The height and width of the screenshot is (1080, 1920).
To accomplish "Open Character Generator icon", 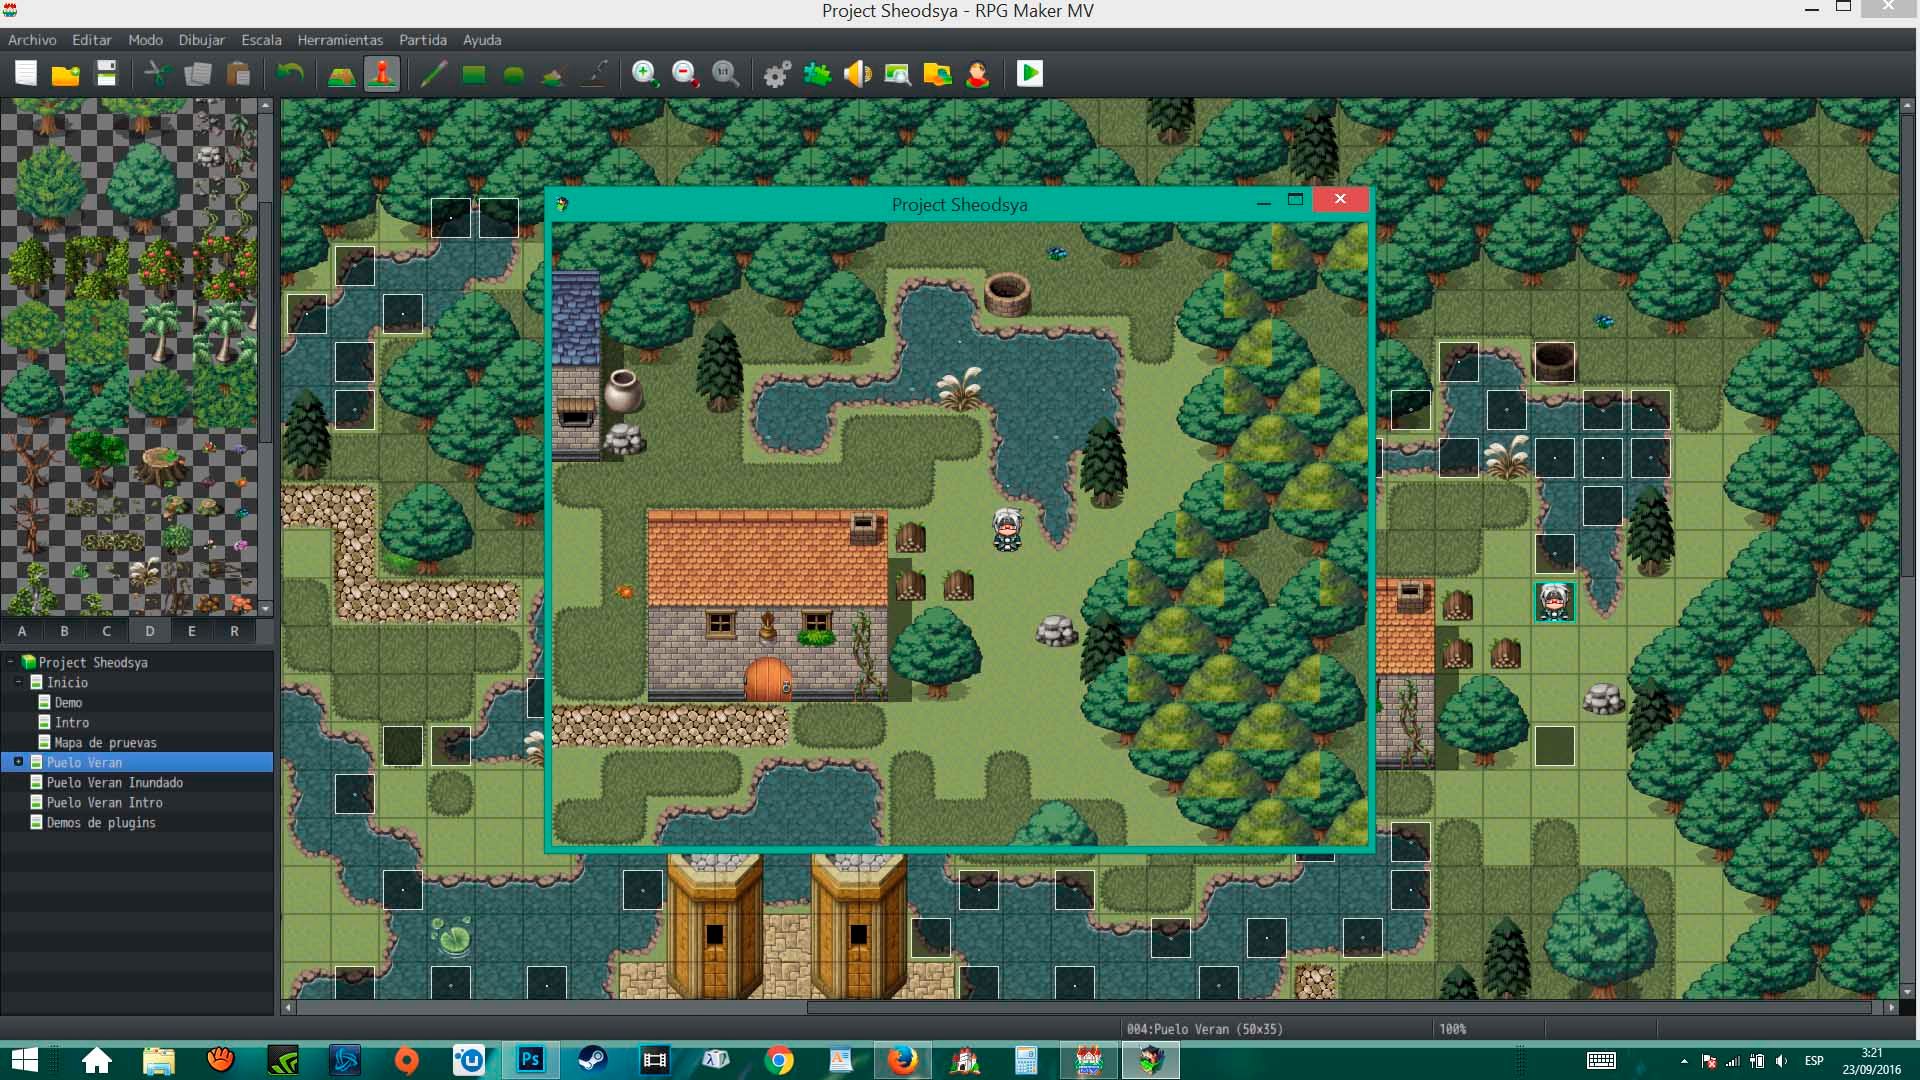I will [978, 73].
